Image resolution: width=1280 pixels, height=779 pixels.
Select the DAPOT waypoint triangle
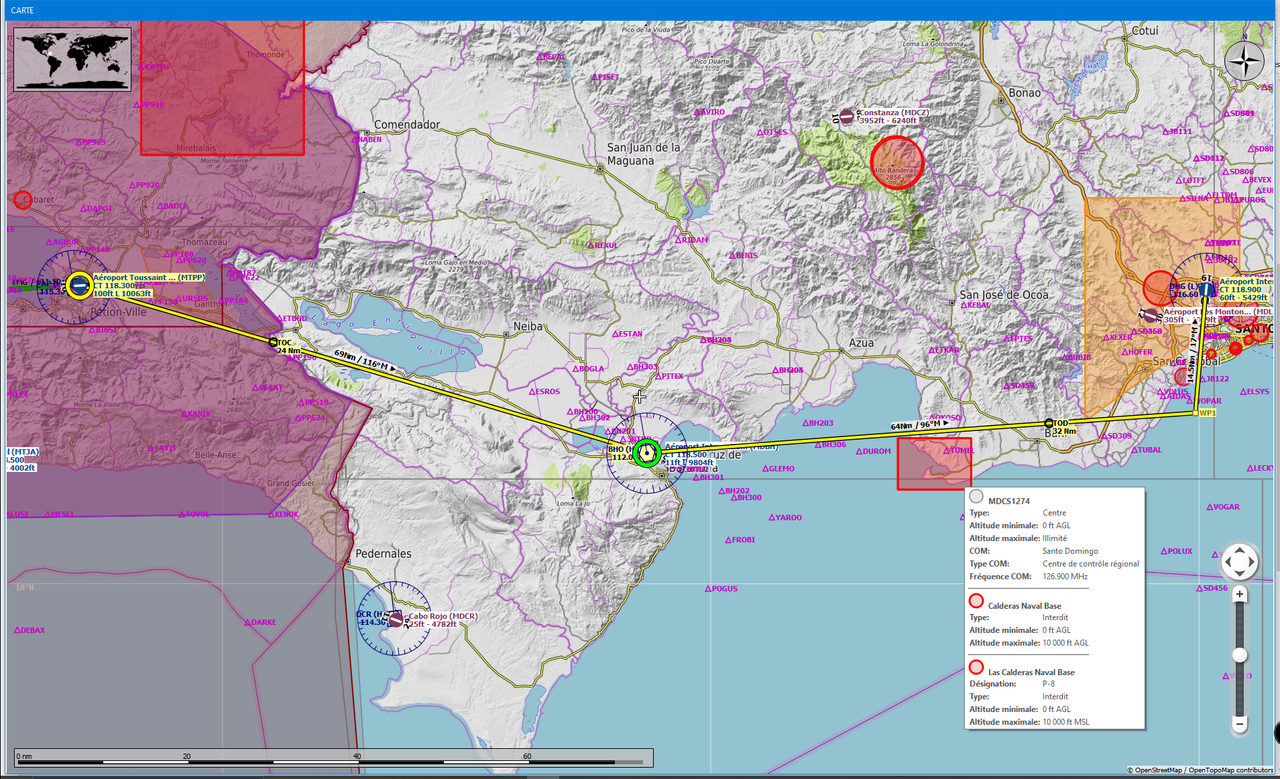85,209
